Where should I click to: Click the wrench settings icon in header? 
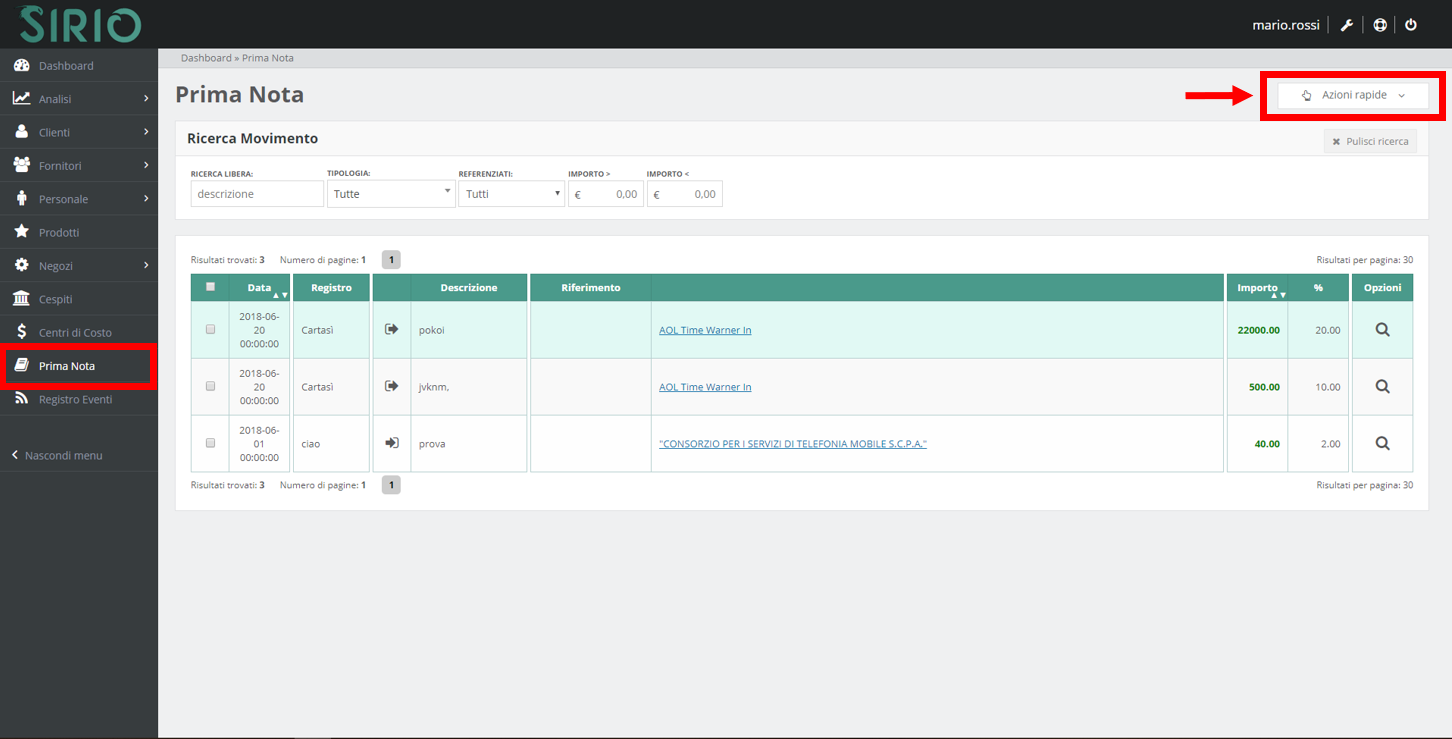[1347, 25]
